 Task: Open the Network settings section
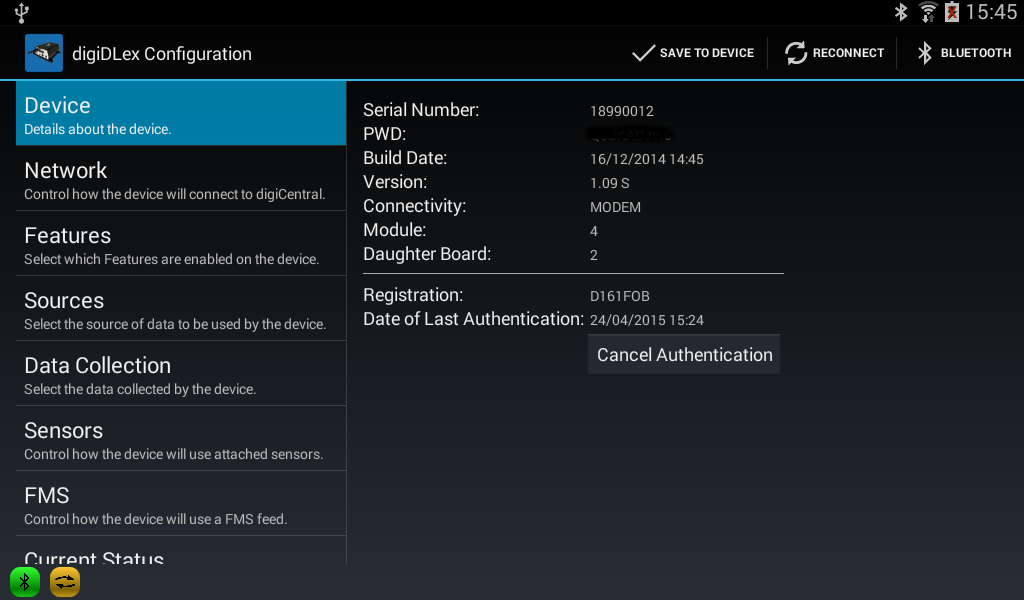tap(181, 178)
